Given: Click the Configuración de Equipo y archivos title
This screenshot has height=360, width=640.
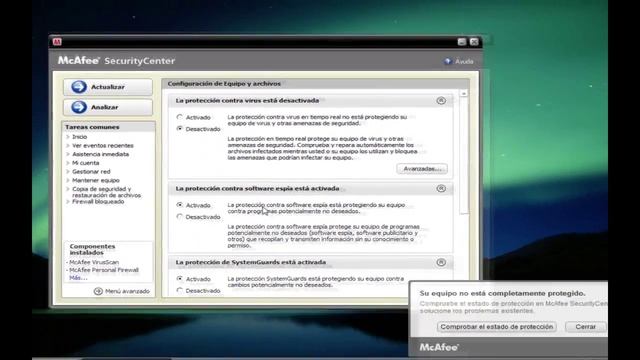Looking at the screenshot, I should click(x=224, y=84).
